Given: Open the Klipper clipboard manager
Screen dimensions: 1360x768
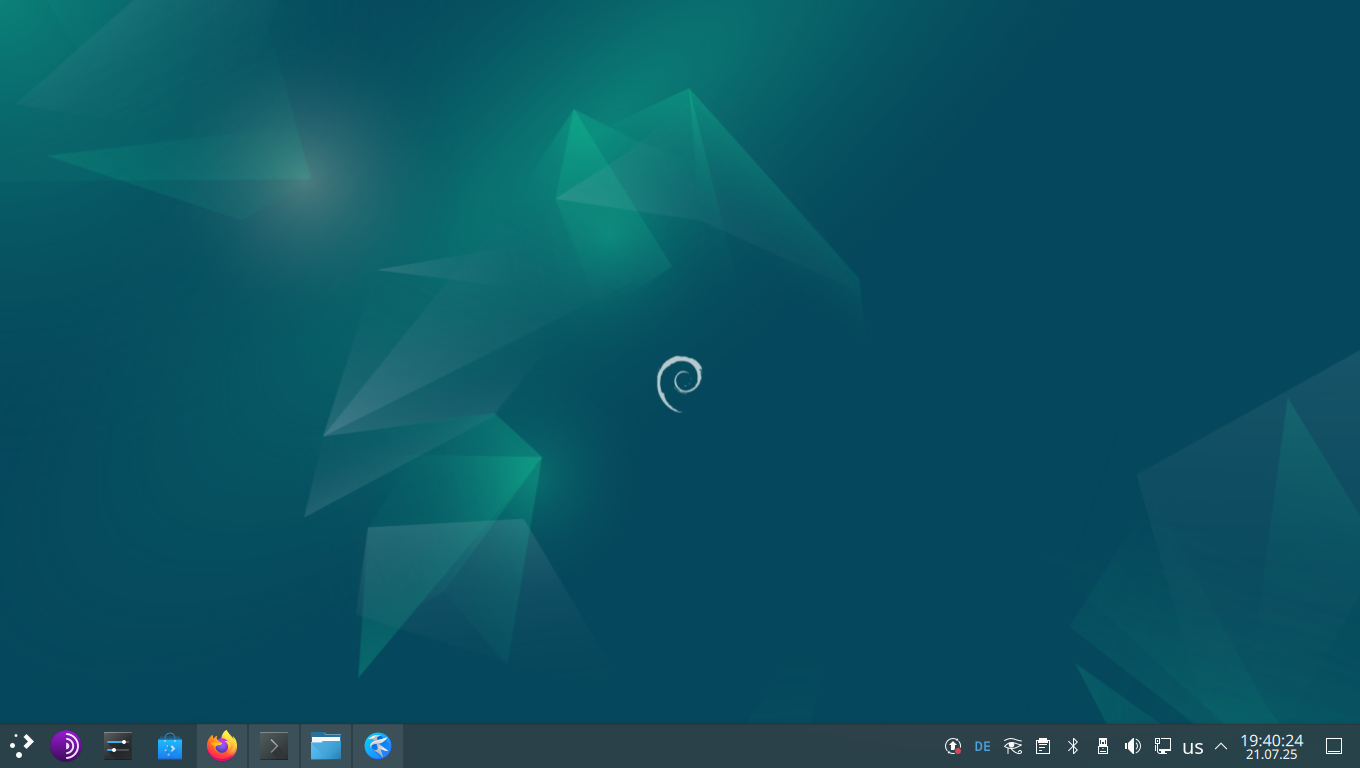Looking at the screenshot, I should tap(1043, 746).
